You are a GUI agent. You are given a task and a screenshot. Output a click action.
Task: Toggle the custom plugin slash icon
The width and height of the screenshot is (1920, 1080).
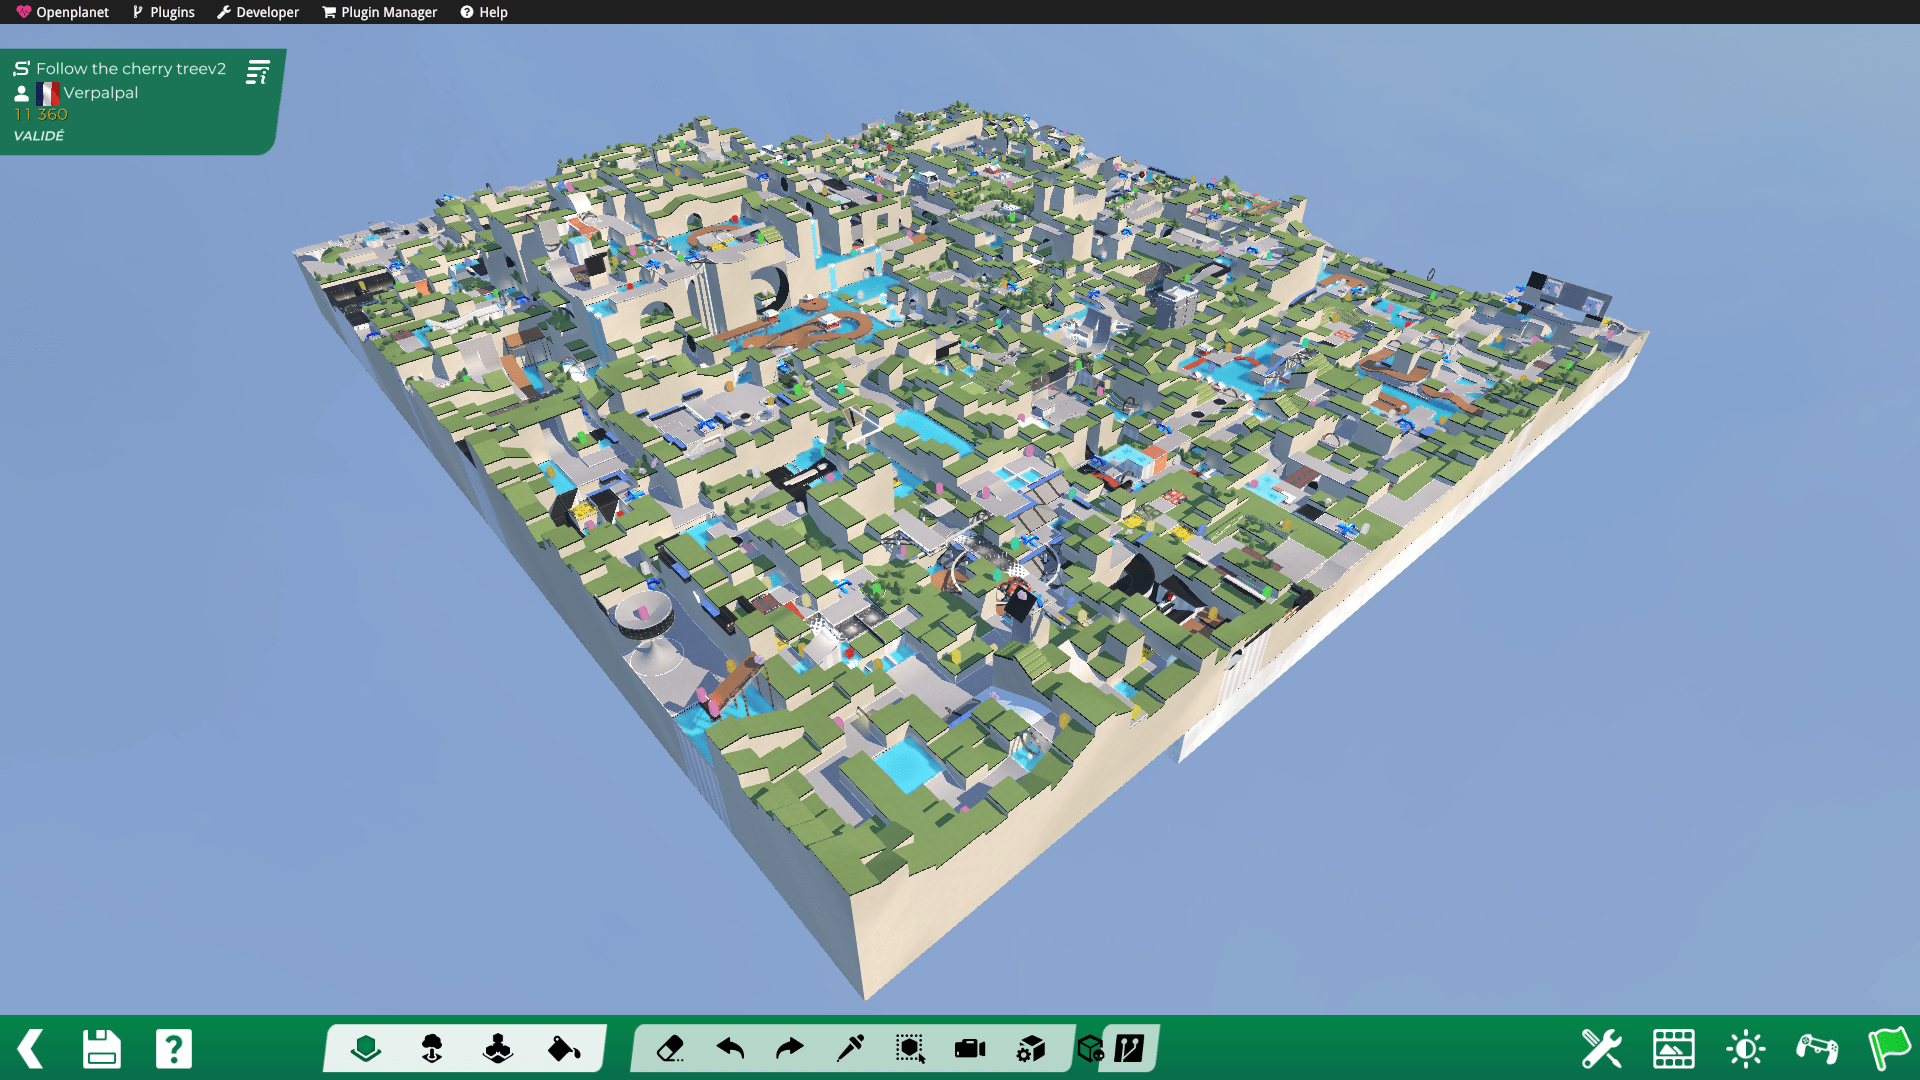click(x=1129, y=1049)
